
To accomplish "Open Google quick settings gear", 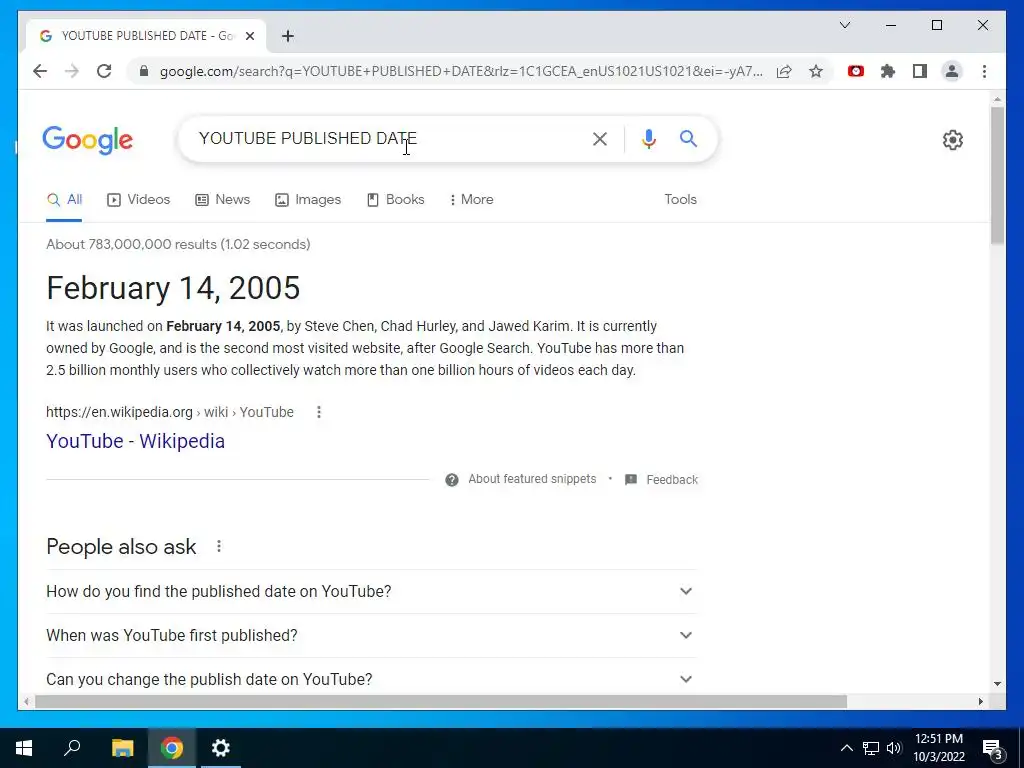I will click(x=952, y=140).
